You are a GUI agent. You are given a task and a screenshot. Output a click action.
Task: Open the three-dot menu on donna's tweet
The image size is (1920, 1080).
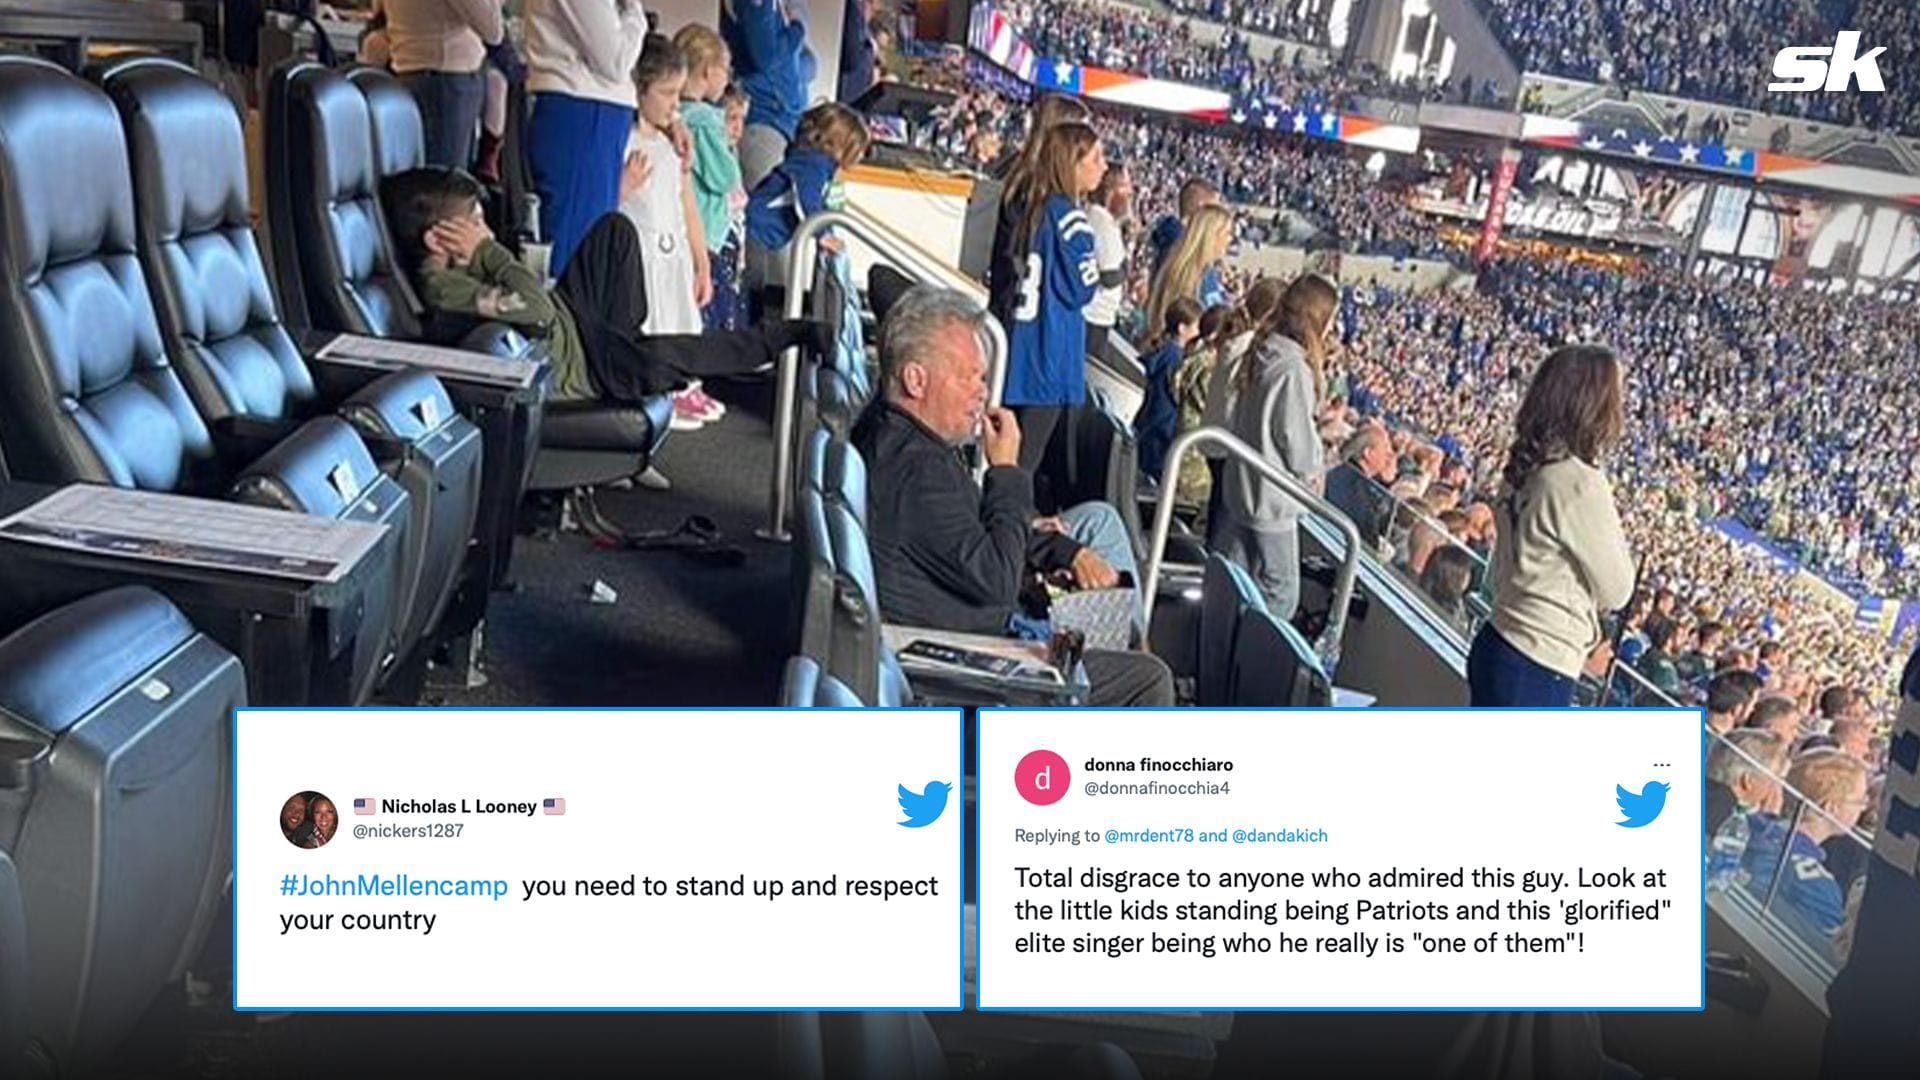(1661, 765)
